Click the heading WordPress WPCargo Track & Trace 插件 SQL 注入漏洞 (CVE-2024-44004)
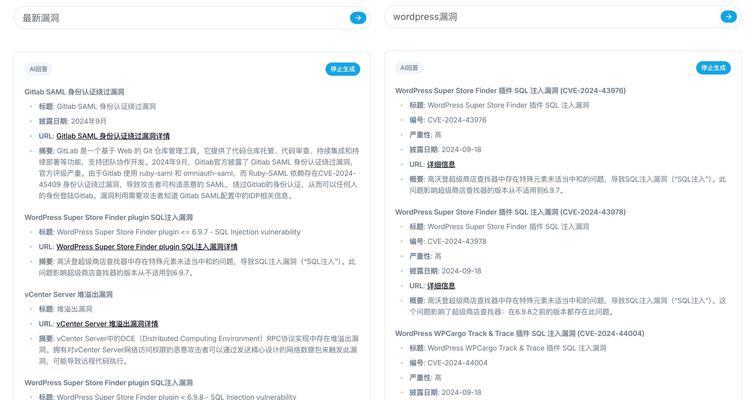750x400 pixels. pos(519,333)
